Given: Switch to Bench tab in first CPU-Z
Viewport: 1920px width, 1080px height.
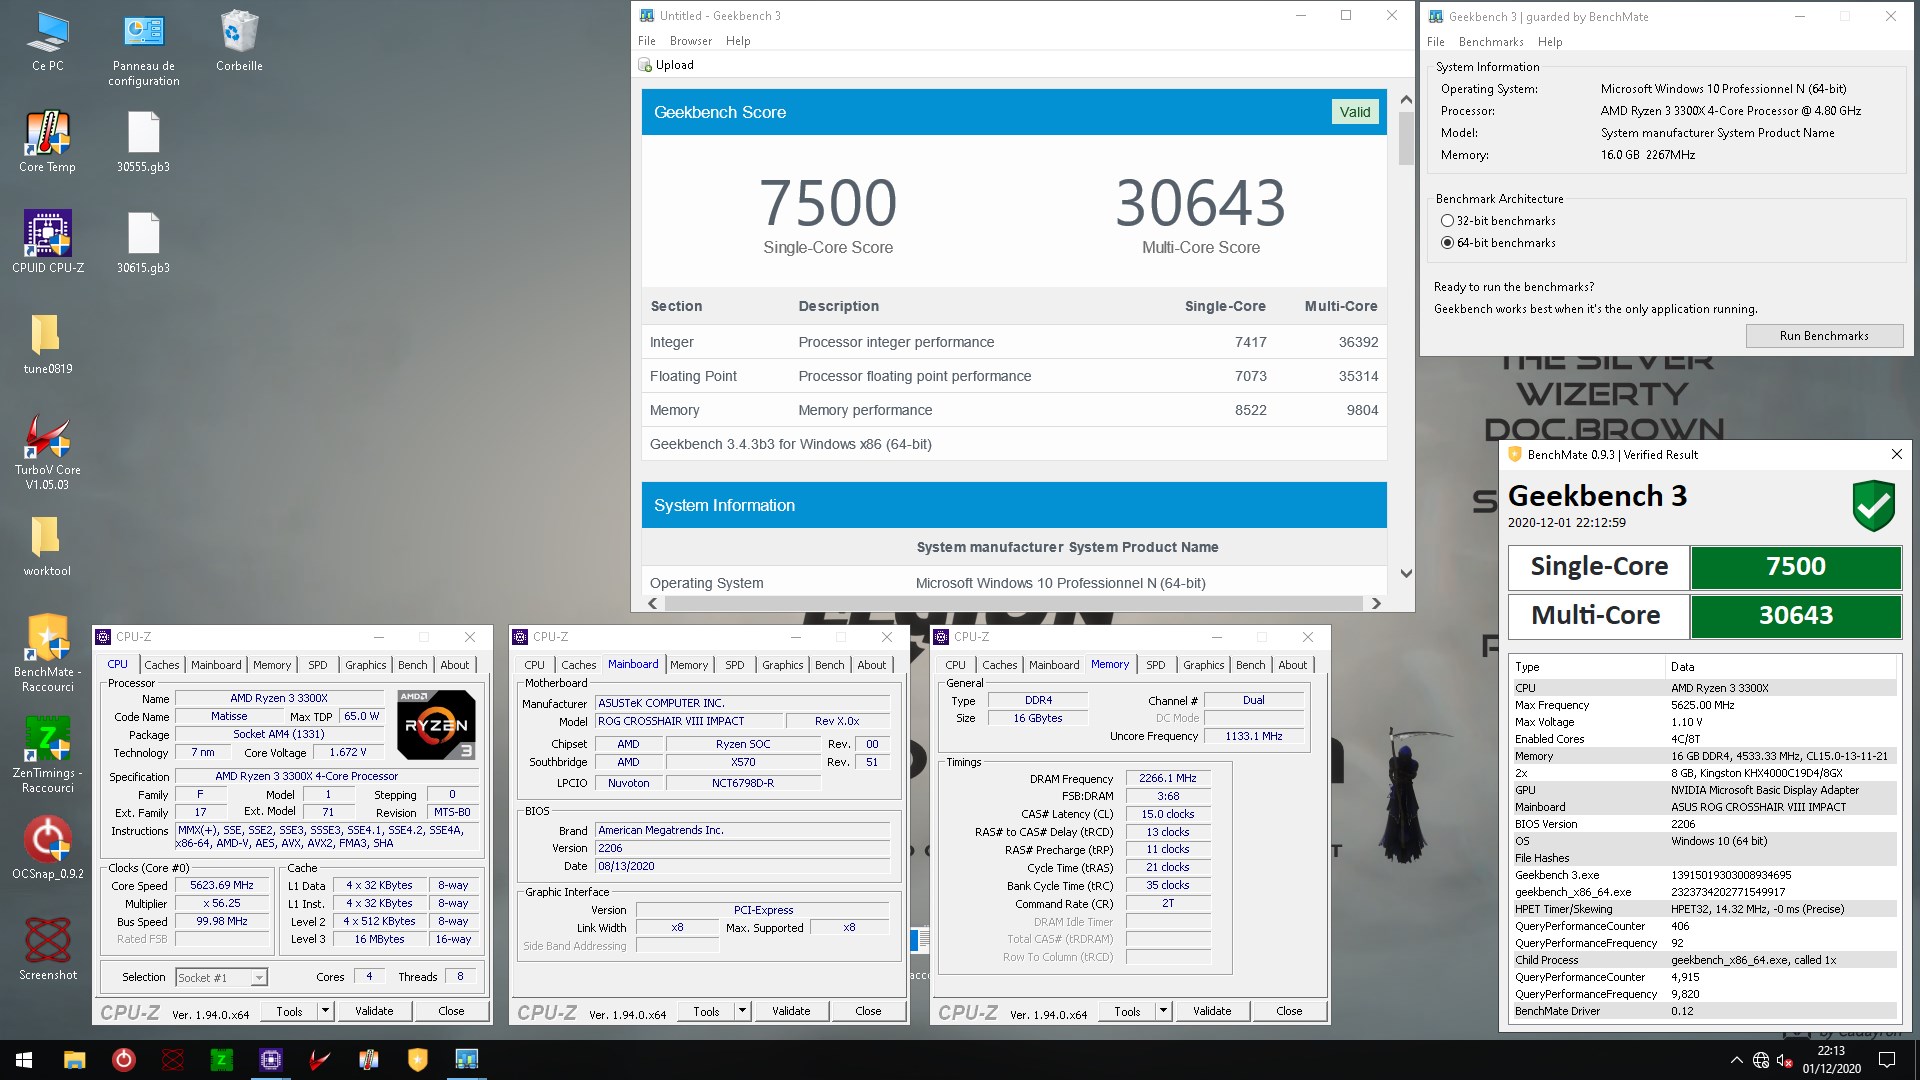Looking at the screenshot, I should [413, 665].
